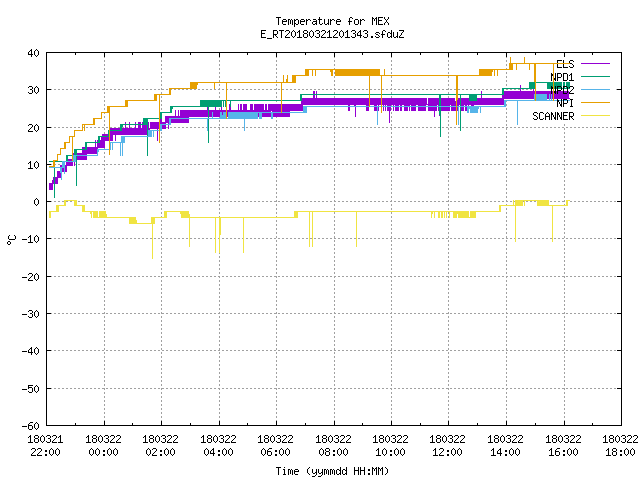Select the NPD1 legend label

pyautogui.click(x=562, y=77)
